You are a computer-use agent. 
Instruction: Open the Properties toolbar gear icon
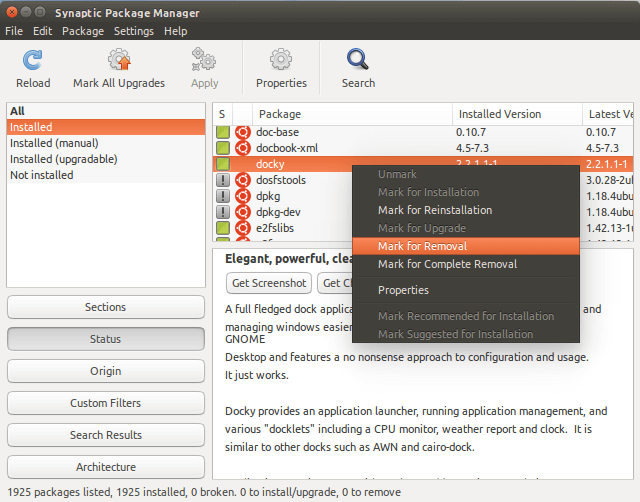pyautogui.click(x=281, y=60)
